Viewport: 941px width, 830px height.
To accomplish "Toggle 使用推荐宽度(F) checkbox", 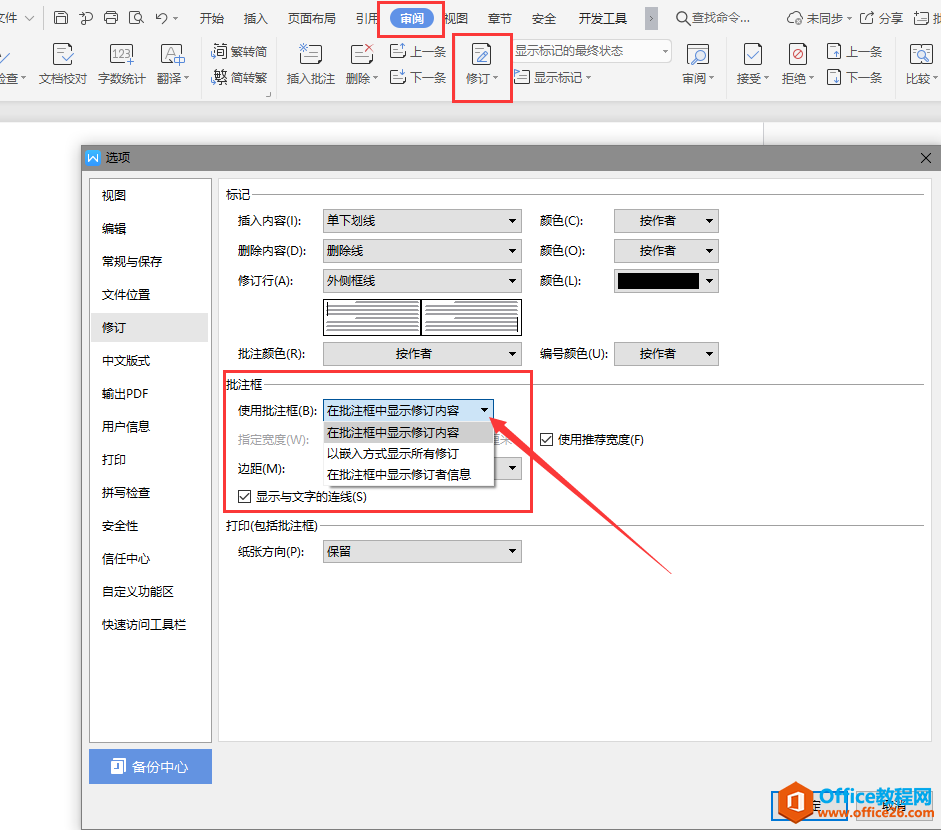I will 546,440.
